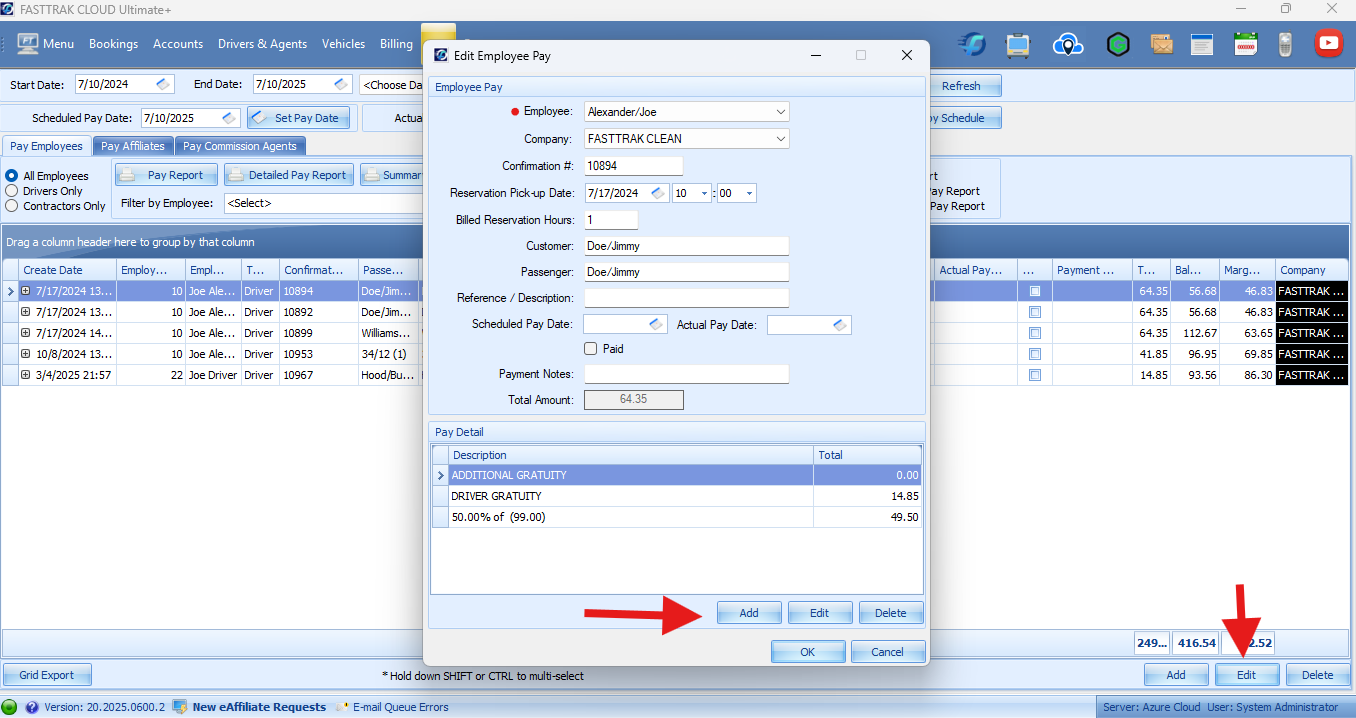Expand the Joe Driver row 10967
1356x718 pixels.
(x=26, y=375)
